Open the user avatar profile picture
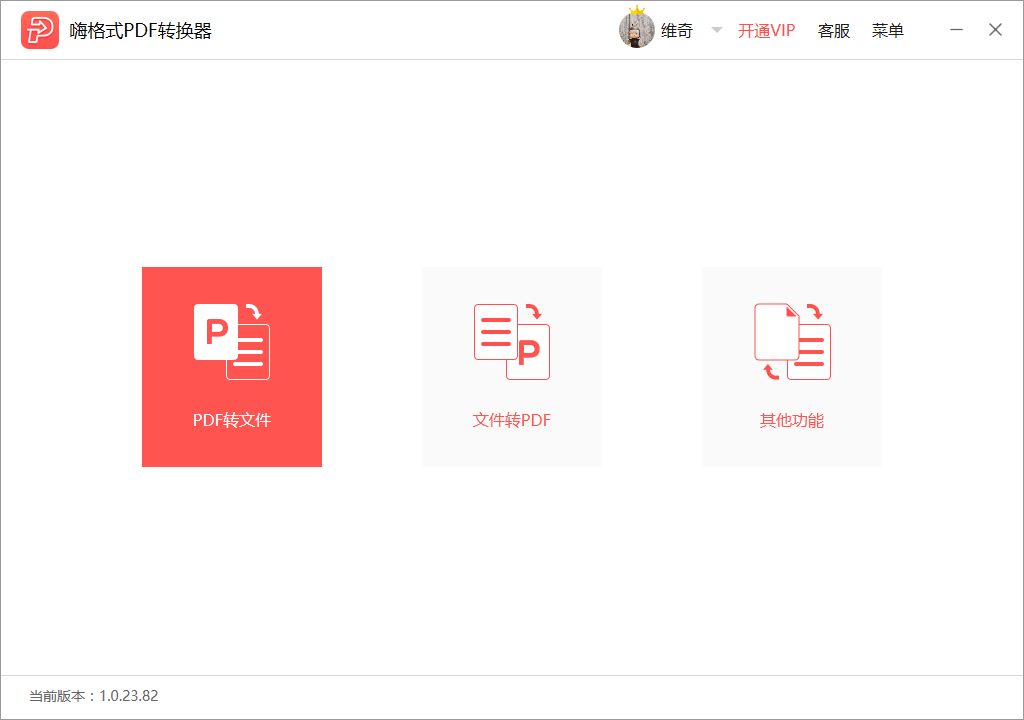This screenshot has height=720, width=1024. click(x=636, y=30)
